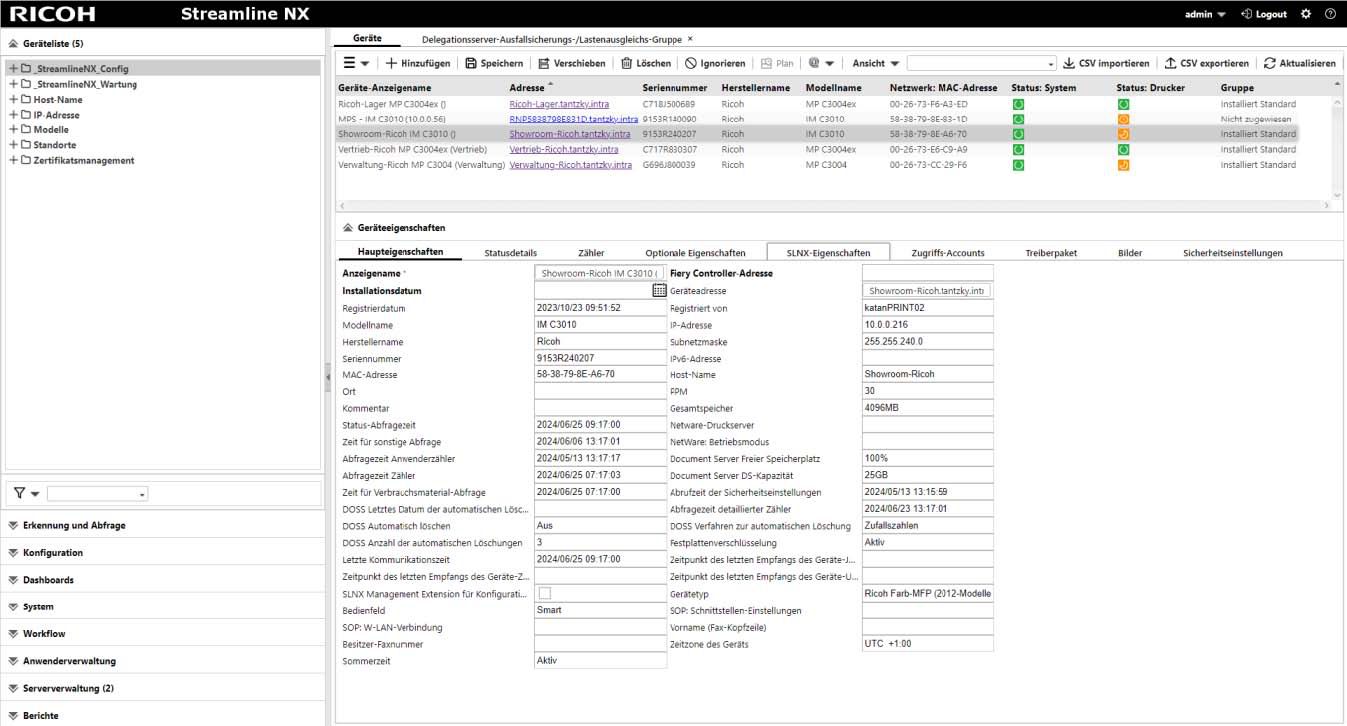The width and height of the screenshot is (1347, 726).
Task: Click printer status icon of MPS - IM C3010 row
Action: [x=1123, y=119]
